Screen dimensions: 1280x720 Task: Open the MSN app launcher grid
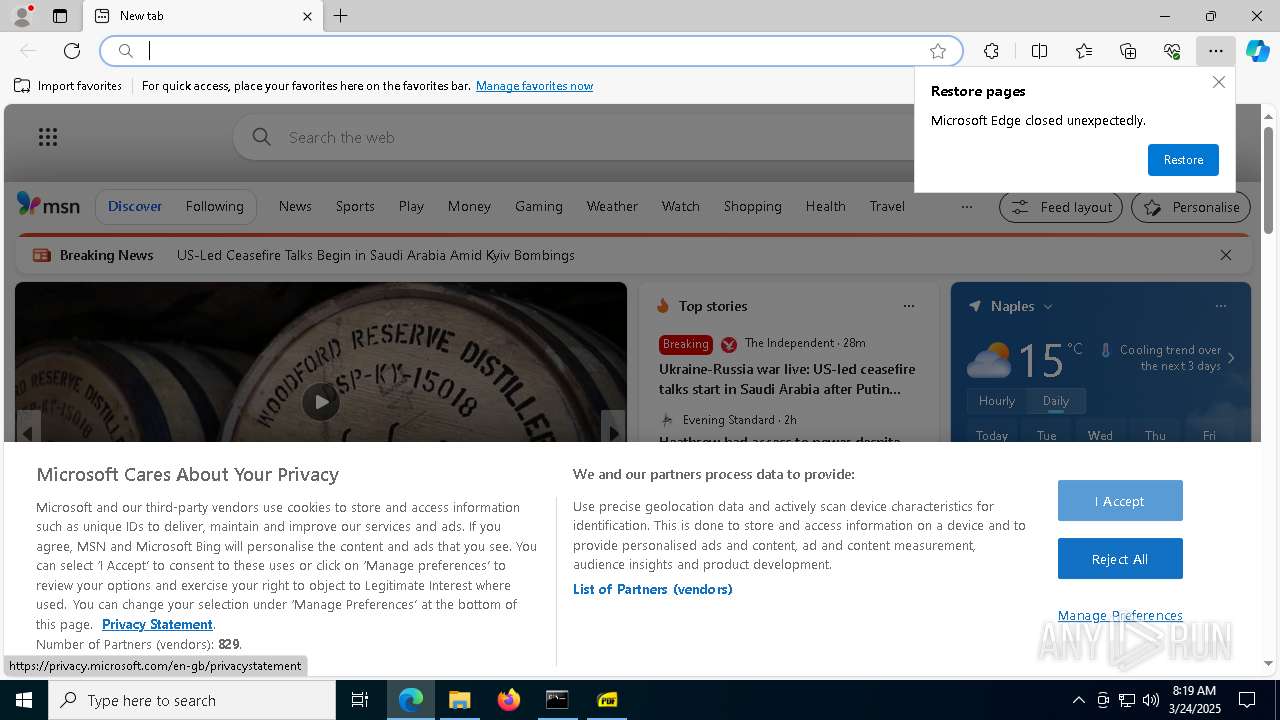tap(48, 137)
